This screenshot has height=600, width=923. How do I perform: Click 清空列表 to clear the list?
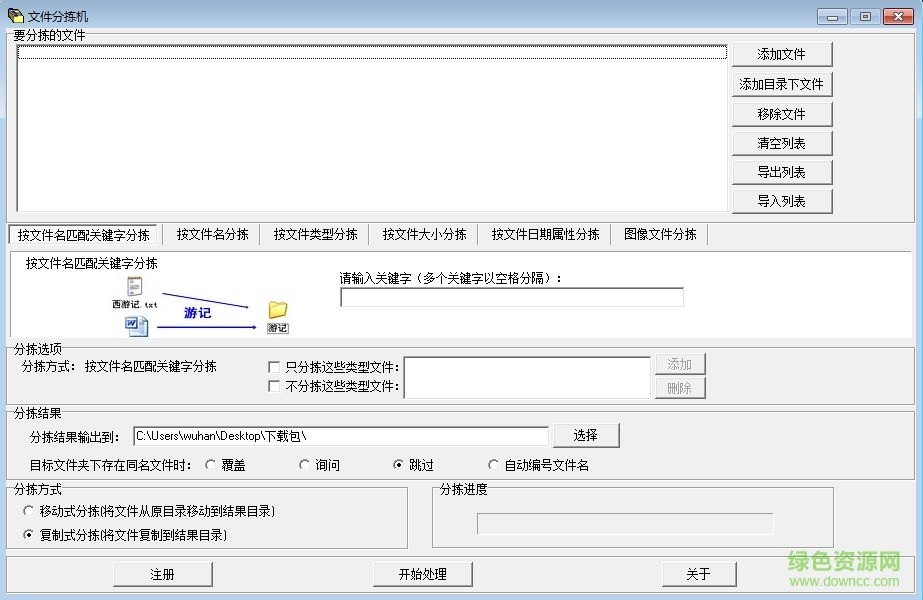(x=781, y=142)
